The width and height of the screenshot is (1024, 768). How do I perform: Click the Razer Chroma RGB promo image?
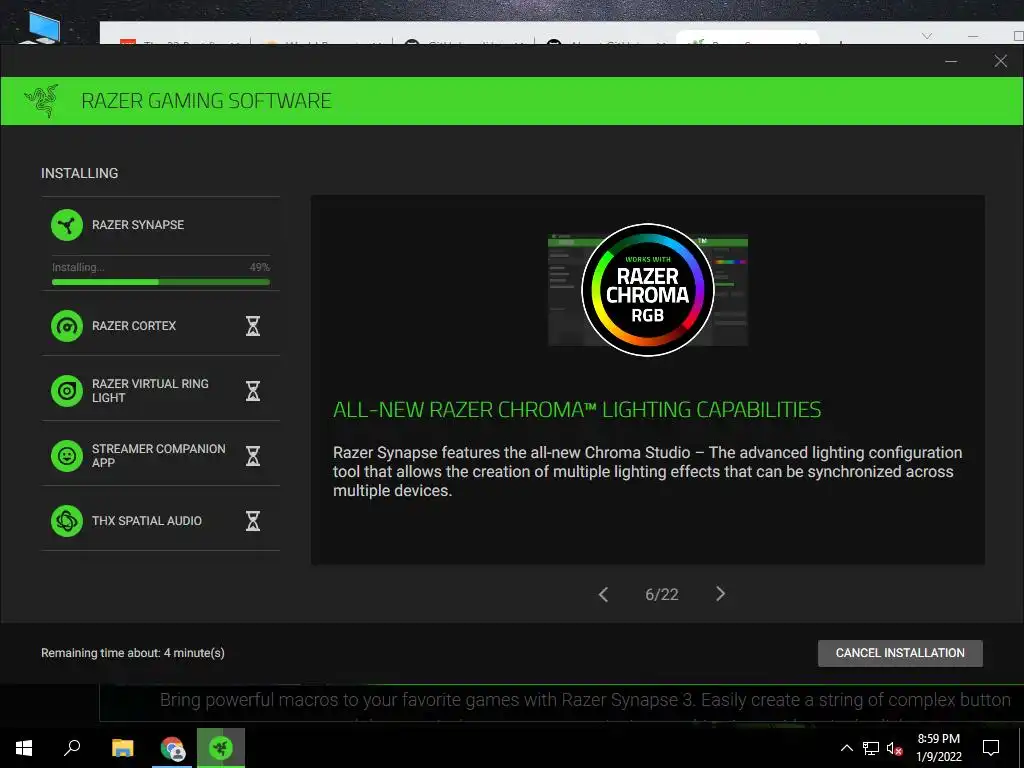click(648, 290)
